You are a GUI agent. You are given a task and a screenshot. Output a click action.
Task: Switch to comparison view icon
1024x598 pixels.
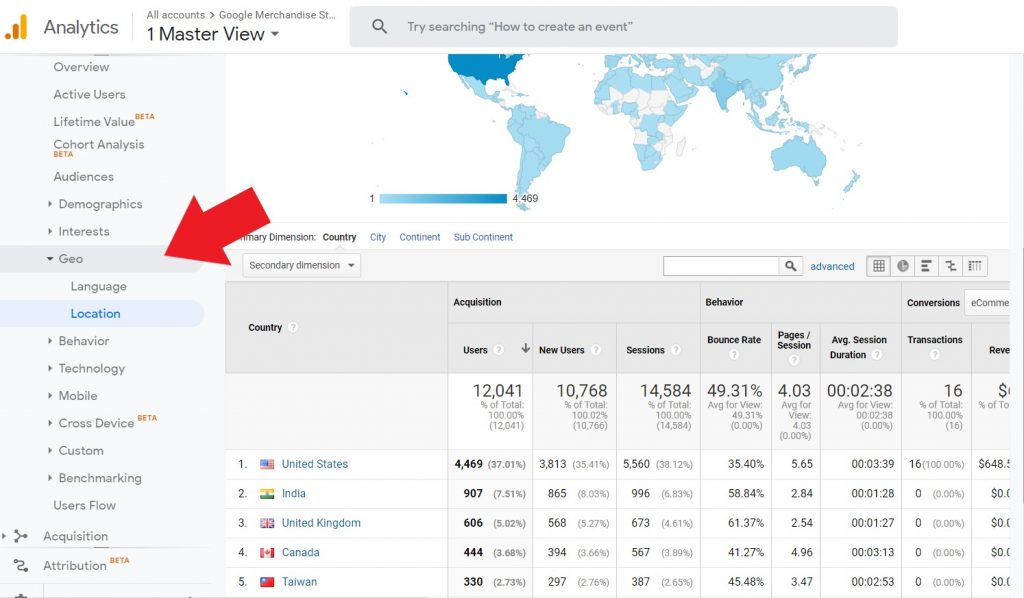click(x=950, y=266)
